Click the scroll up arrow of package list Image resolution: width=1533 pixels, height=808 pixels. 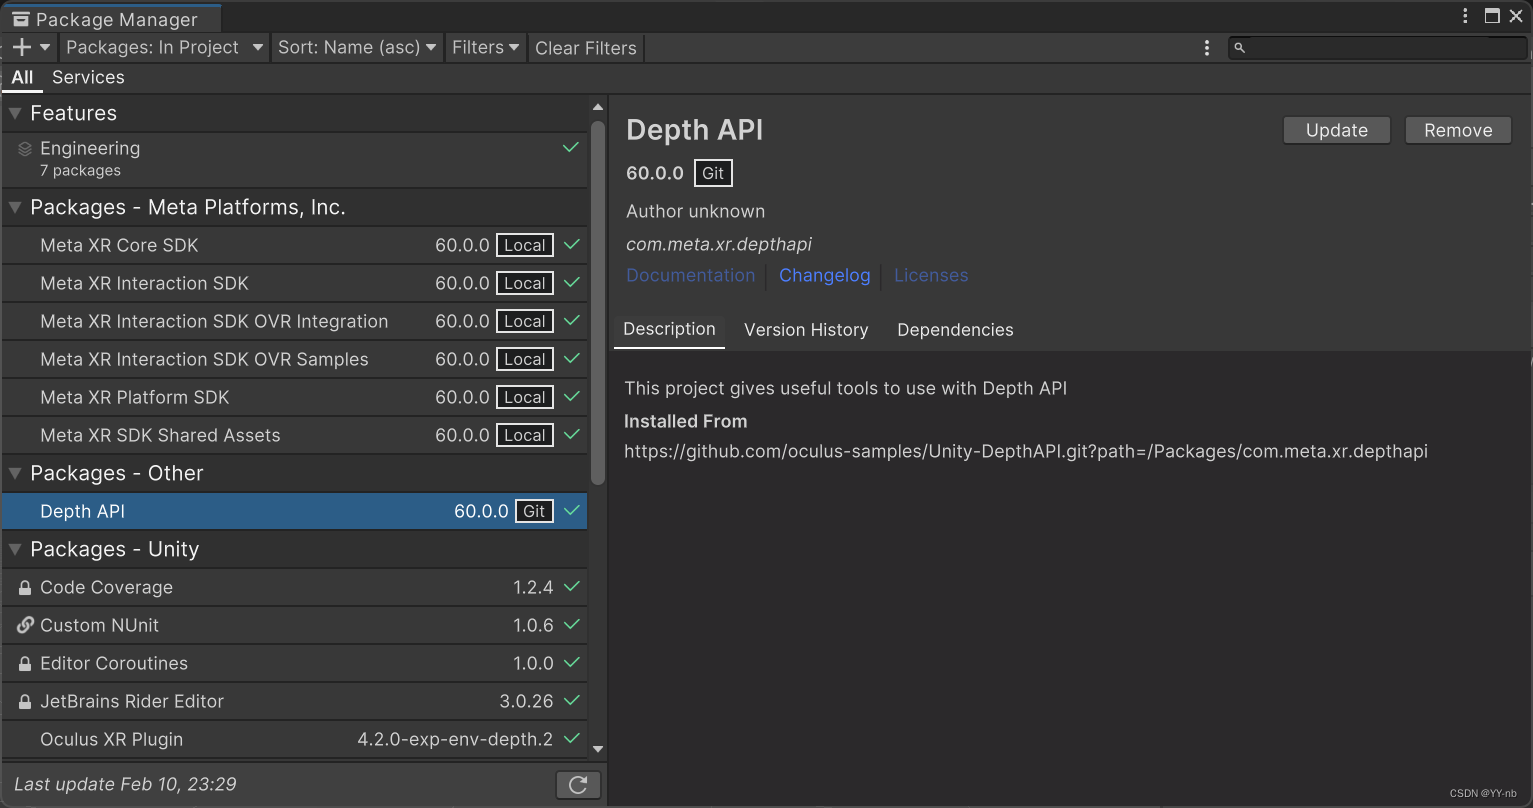[598, 107]
